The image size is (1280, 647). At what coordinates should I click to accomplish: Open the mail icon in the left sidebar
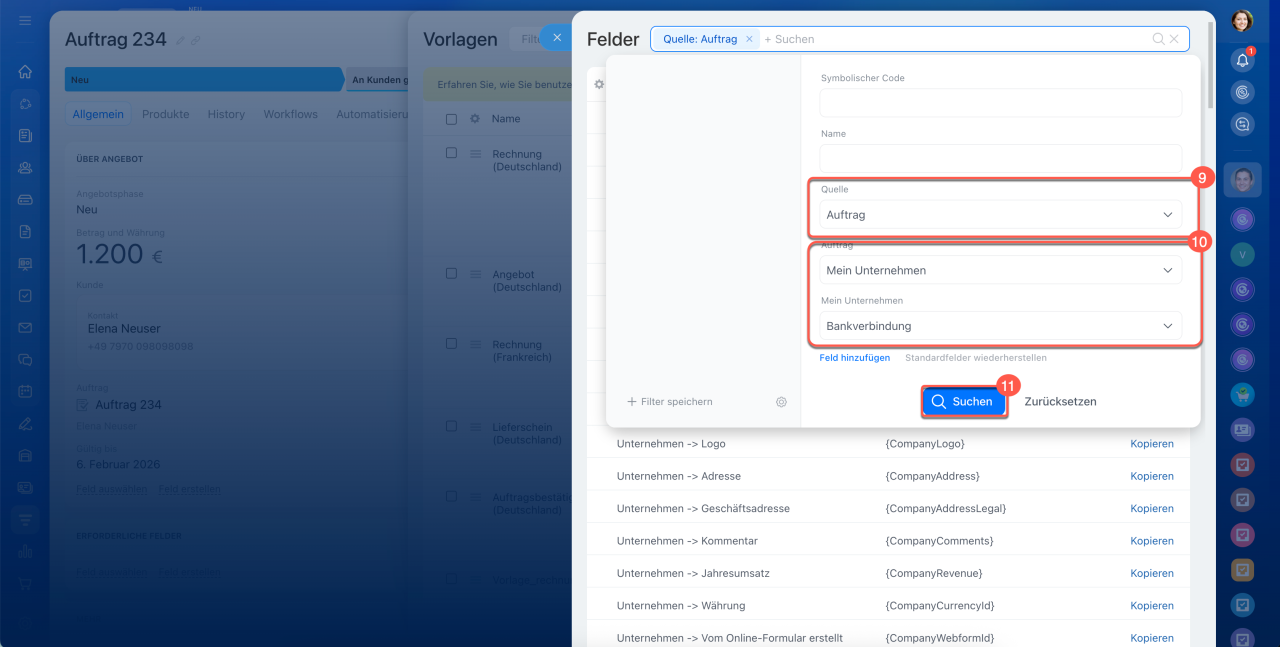(x=25, y=328)
